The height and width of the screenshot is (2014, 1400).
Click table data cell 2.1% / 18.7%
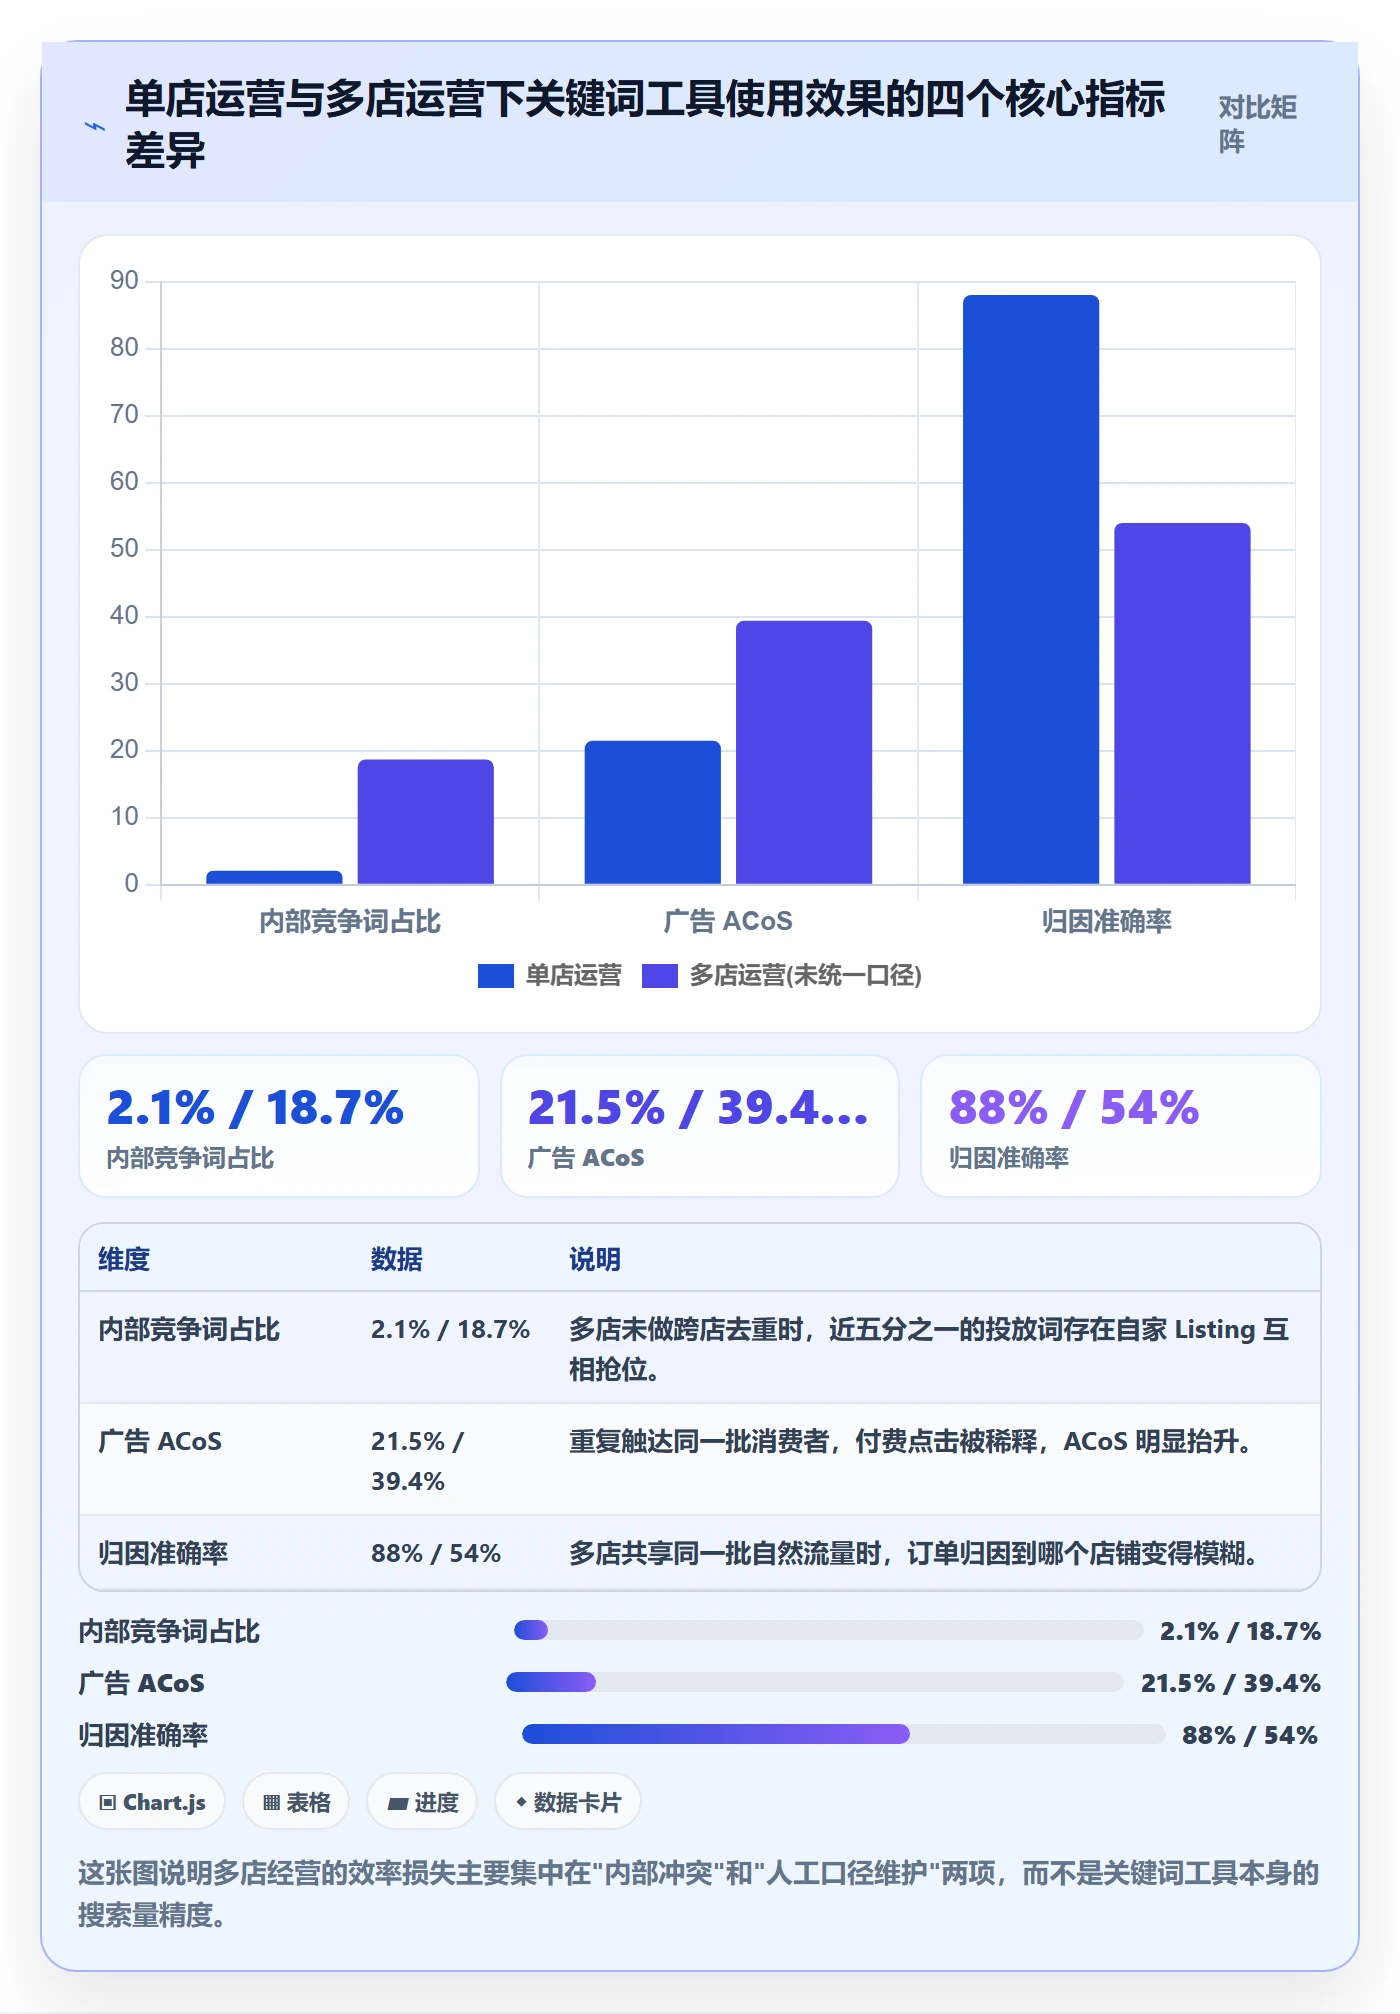coord(450,1329)
